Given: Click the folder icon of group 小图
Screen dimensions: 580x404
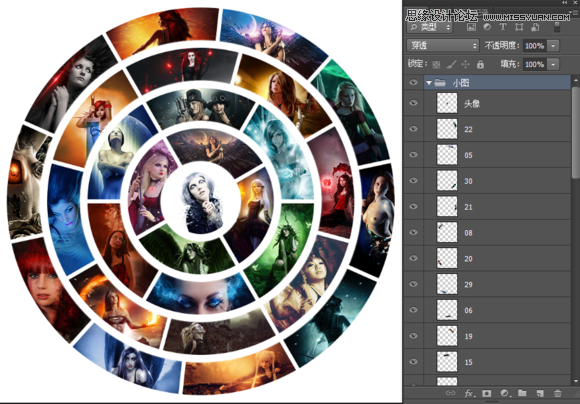Looking at the screenshot, I should point(440,83).
